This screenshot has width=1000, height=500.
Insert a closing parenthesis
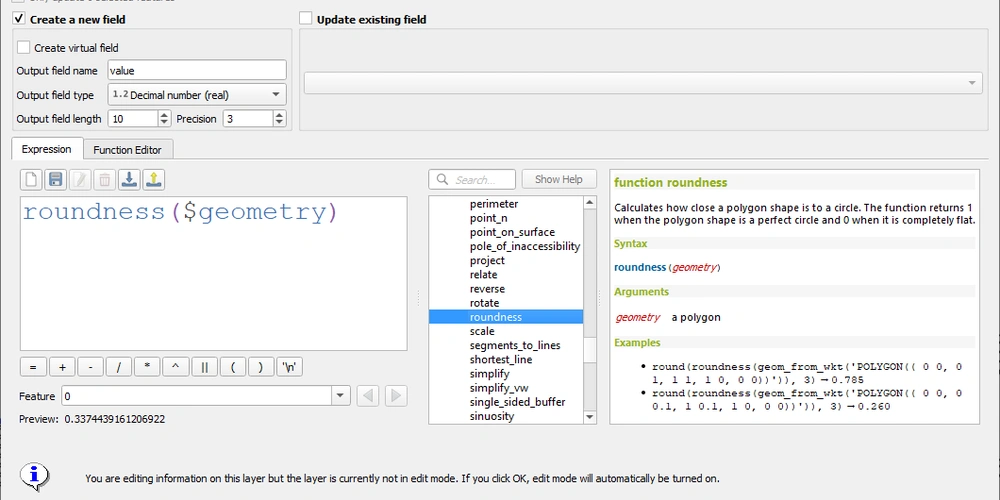261,367
